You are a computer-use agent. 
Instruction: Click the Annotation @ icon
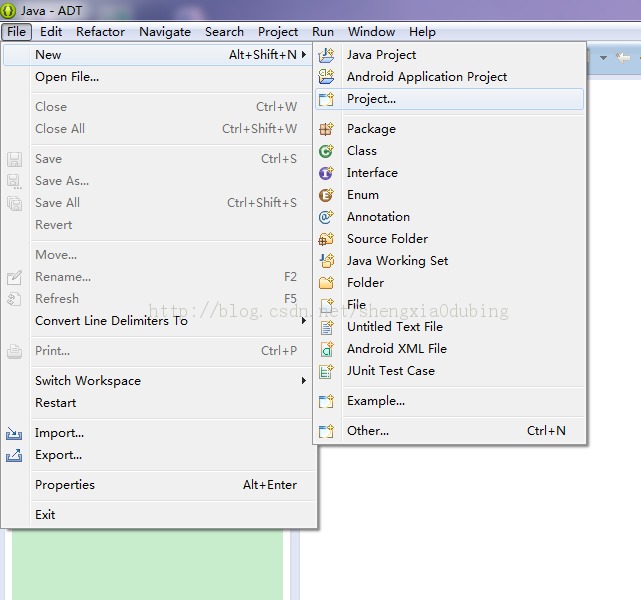click(x=326, y=217)
